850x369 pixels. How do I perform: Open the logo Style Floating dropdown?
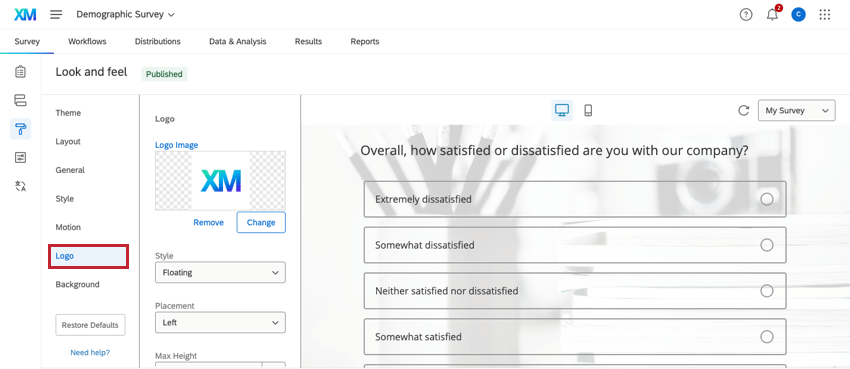[x=220, y=273]
